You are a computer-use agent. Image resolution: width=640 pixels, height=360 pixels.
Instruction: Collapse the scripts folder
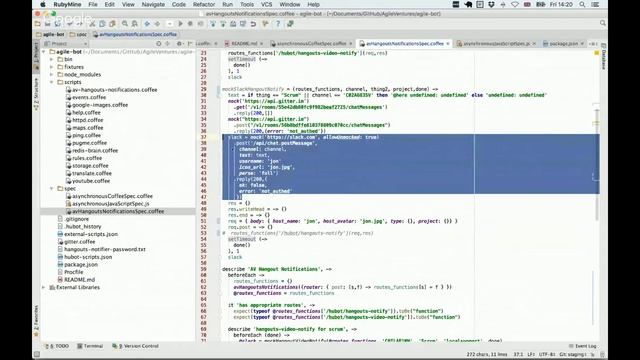52,82
